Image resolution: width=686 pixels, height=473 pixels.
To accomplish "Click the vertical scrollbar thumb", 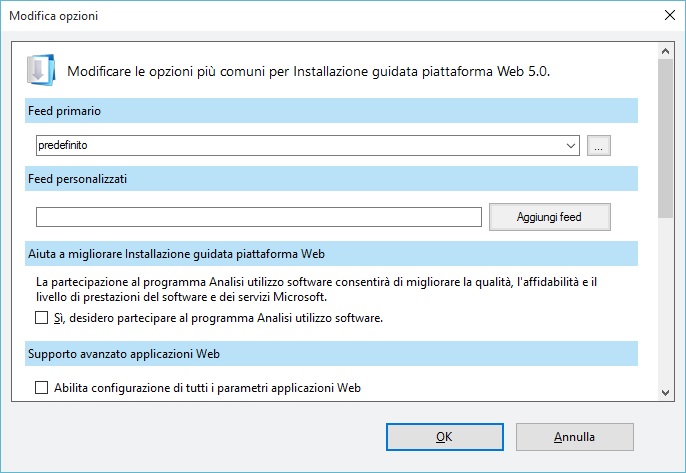I will point(665,138).
